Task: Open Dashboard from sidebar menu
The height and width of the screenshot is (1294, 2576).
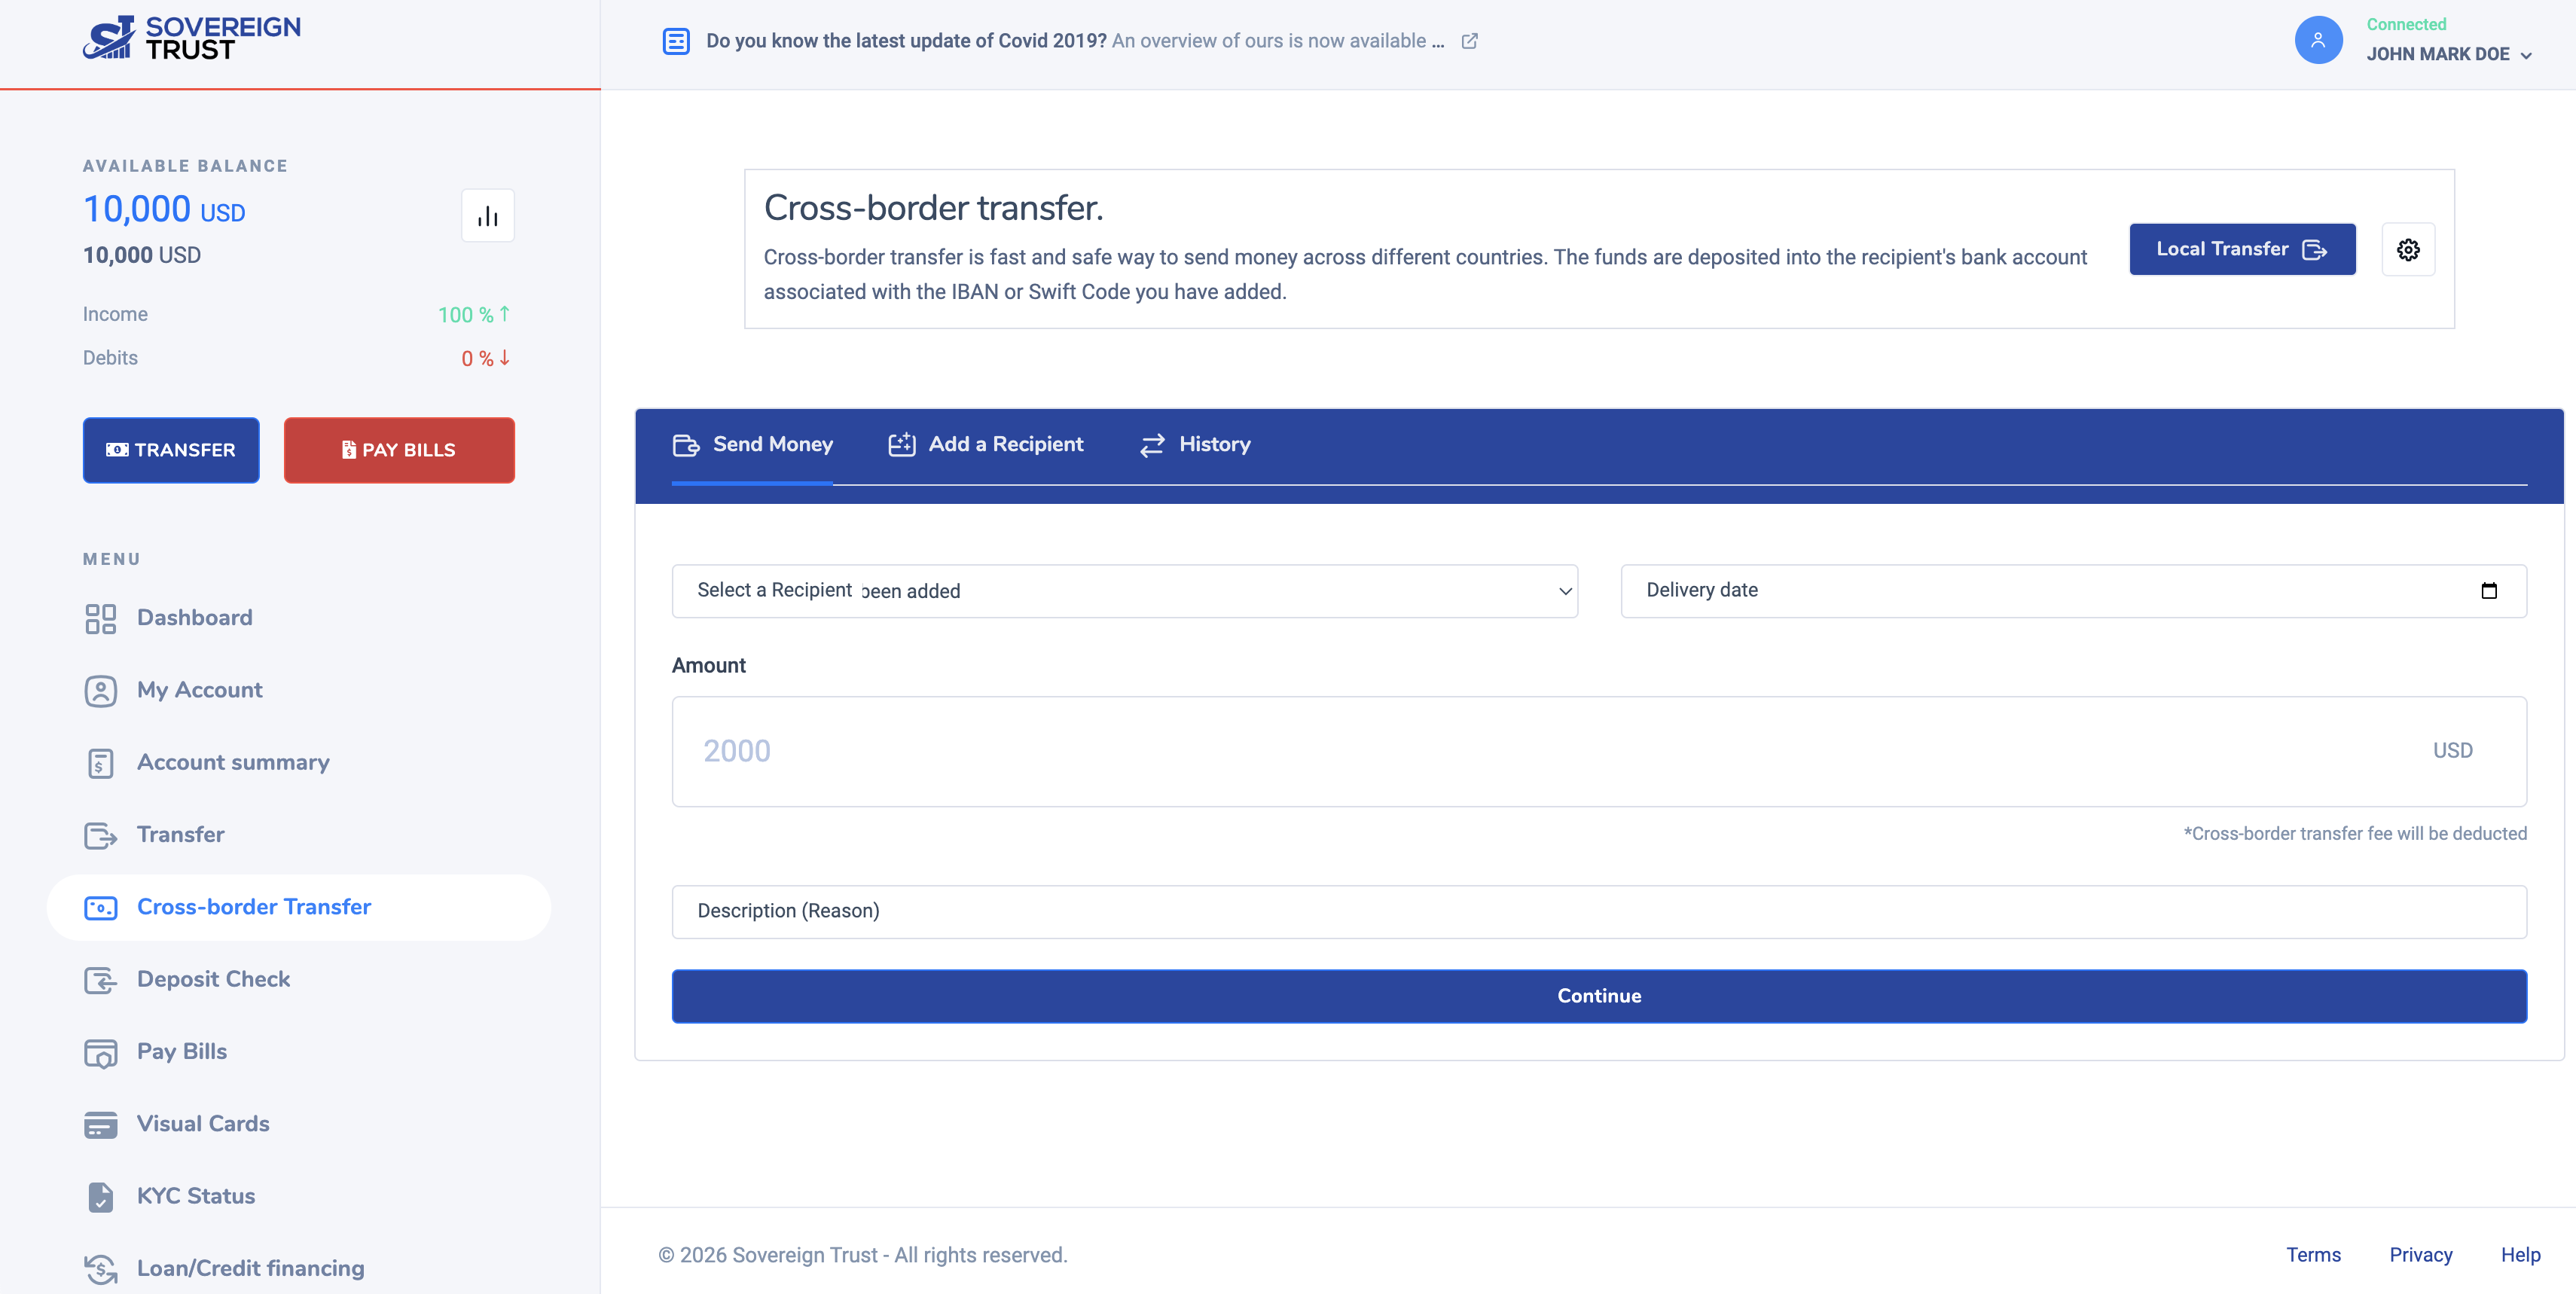Action: coord(194,618)
